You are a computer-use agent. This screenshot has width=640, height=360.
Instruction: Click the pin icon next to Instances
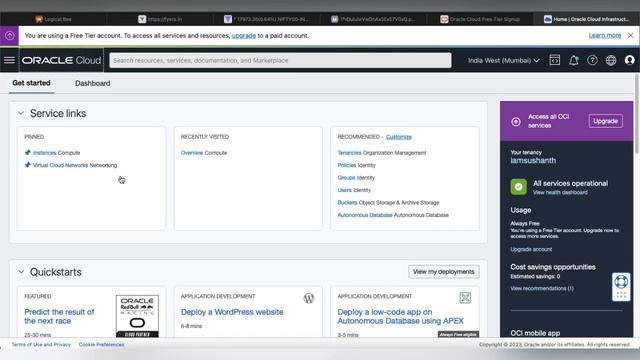click(27, 153)
